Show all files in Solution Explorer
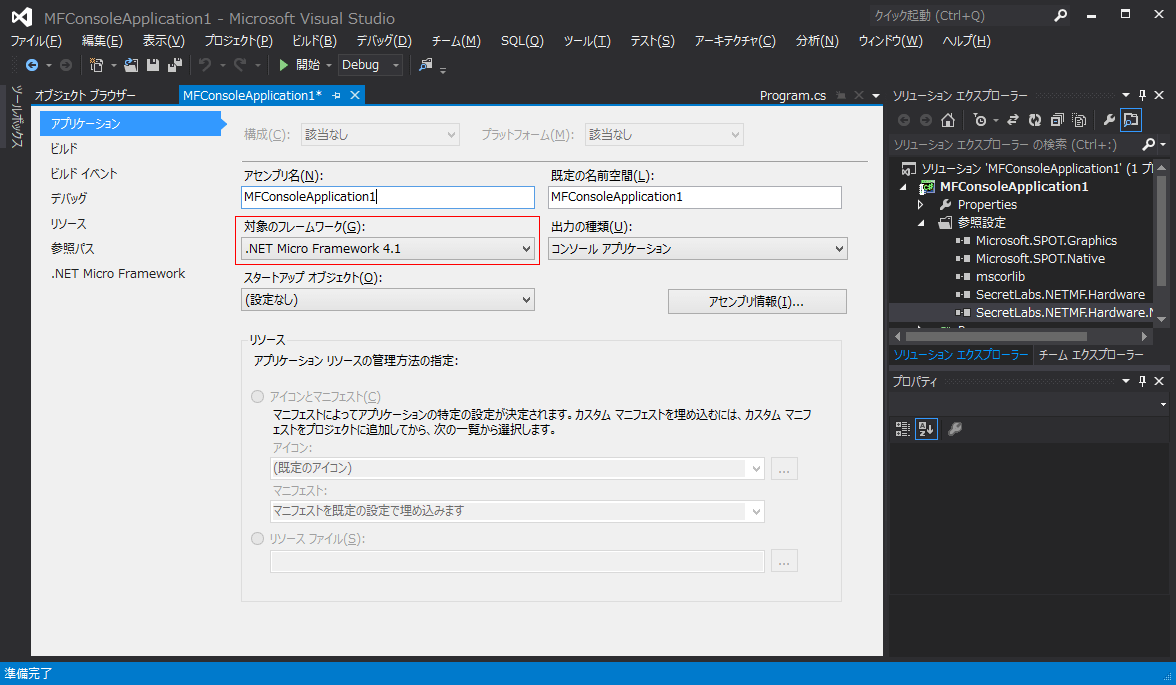Viewport: 1176px width, 685px height. (x=1079, y=119)
